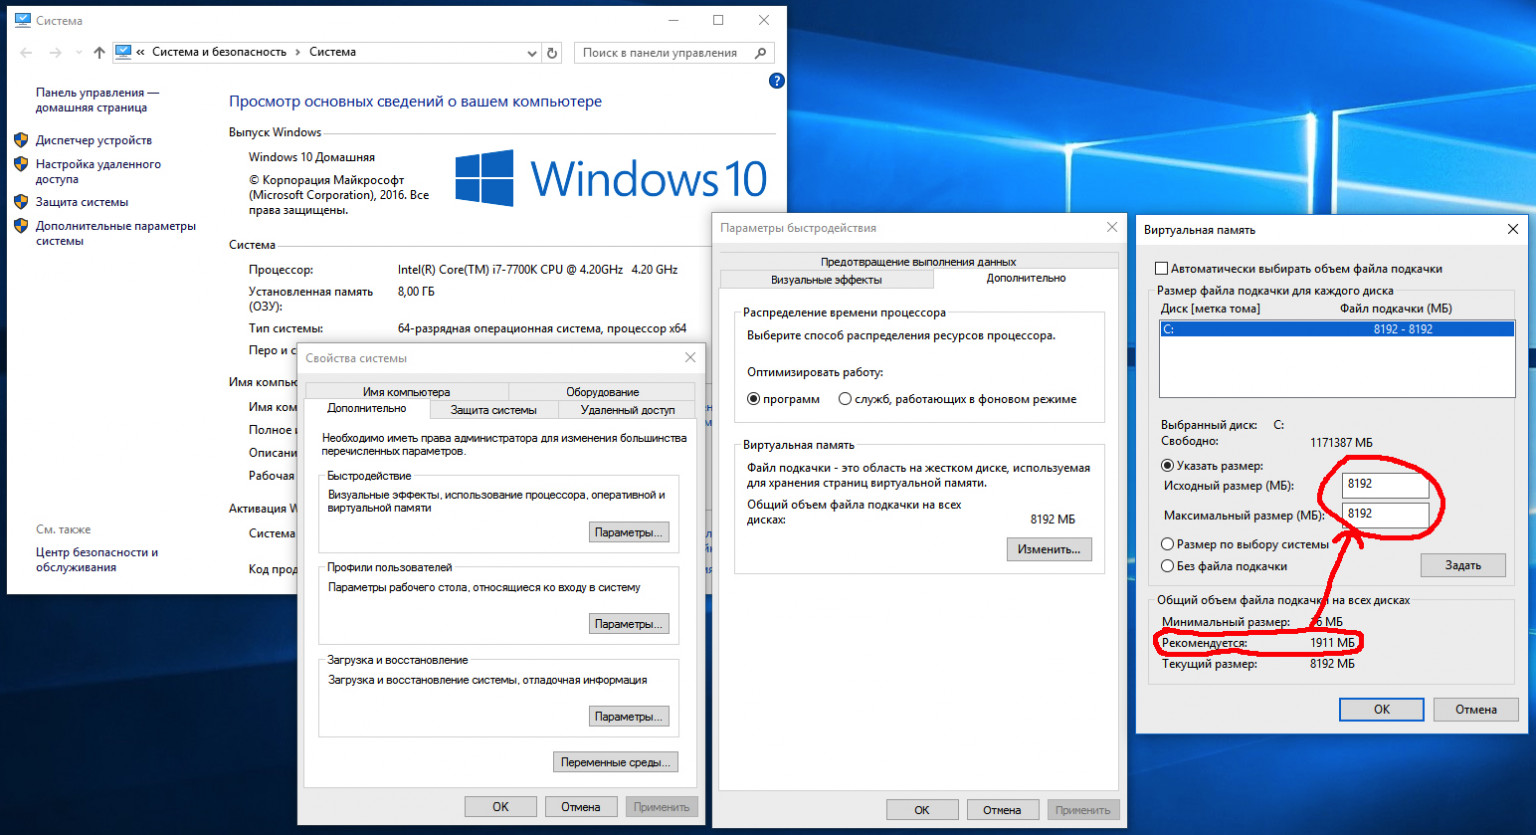Click Исходный размер input field

1385,484
